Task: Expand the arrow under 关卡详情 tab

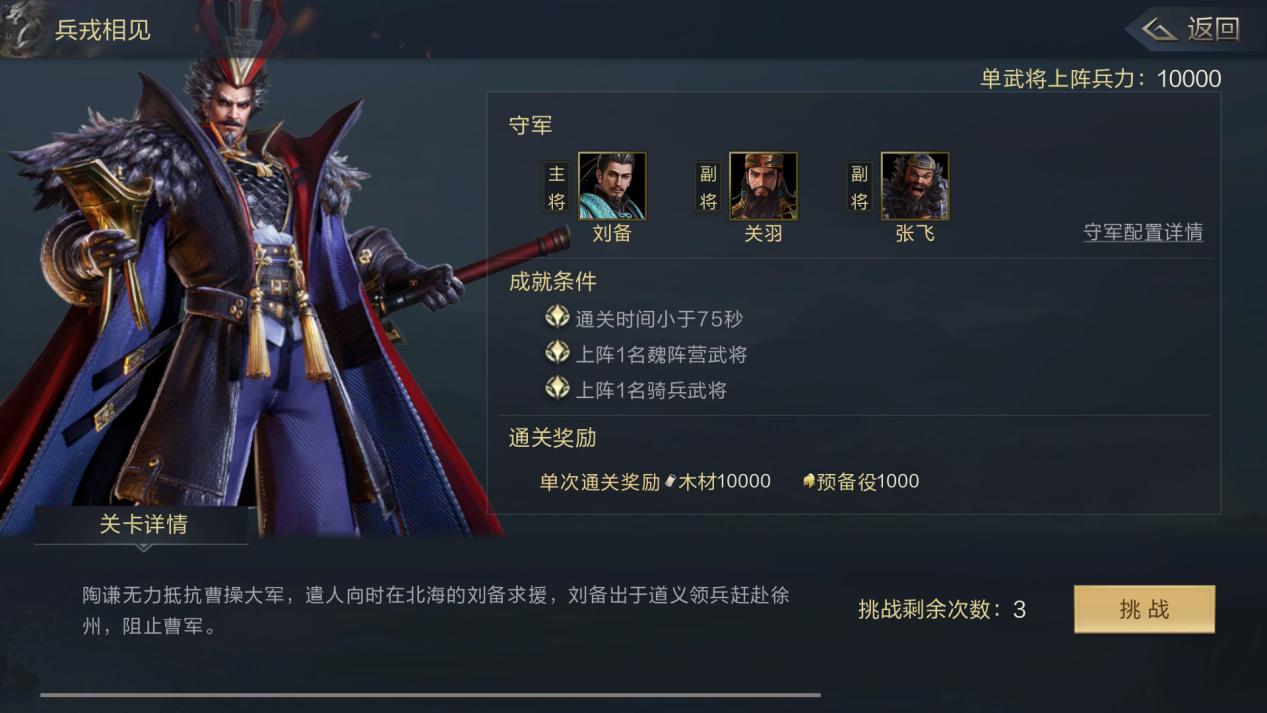Action: pos(143,548)
